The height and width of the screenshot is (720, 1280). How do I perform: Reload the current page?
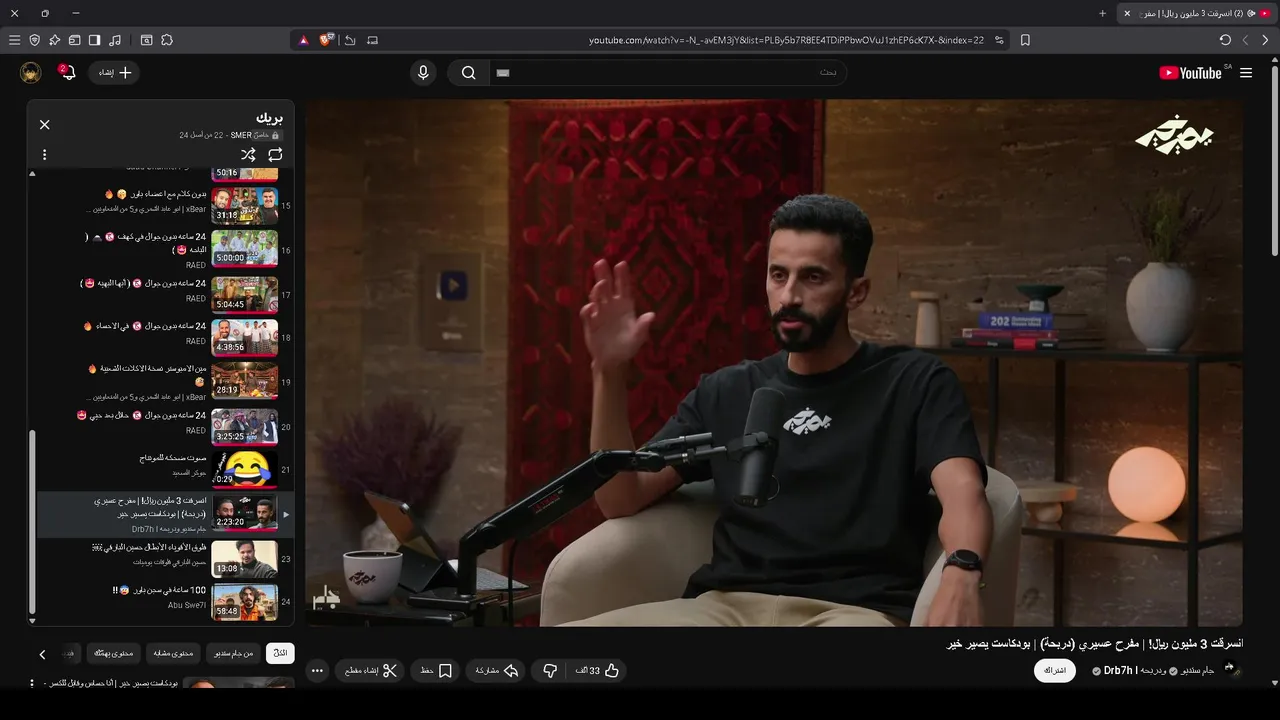click(x=1225, y=40)
